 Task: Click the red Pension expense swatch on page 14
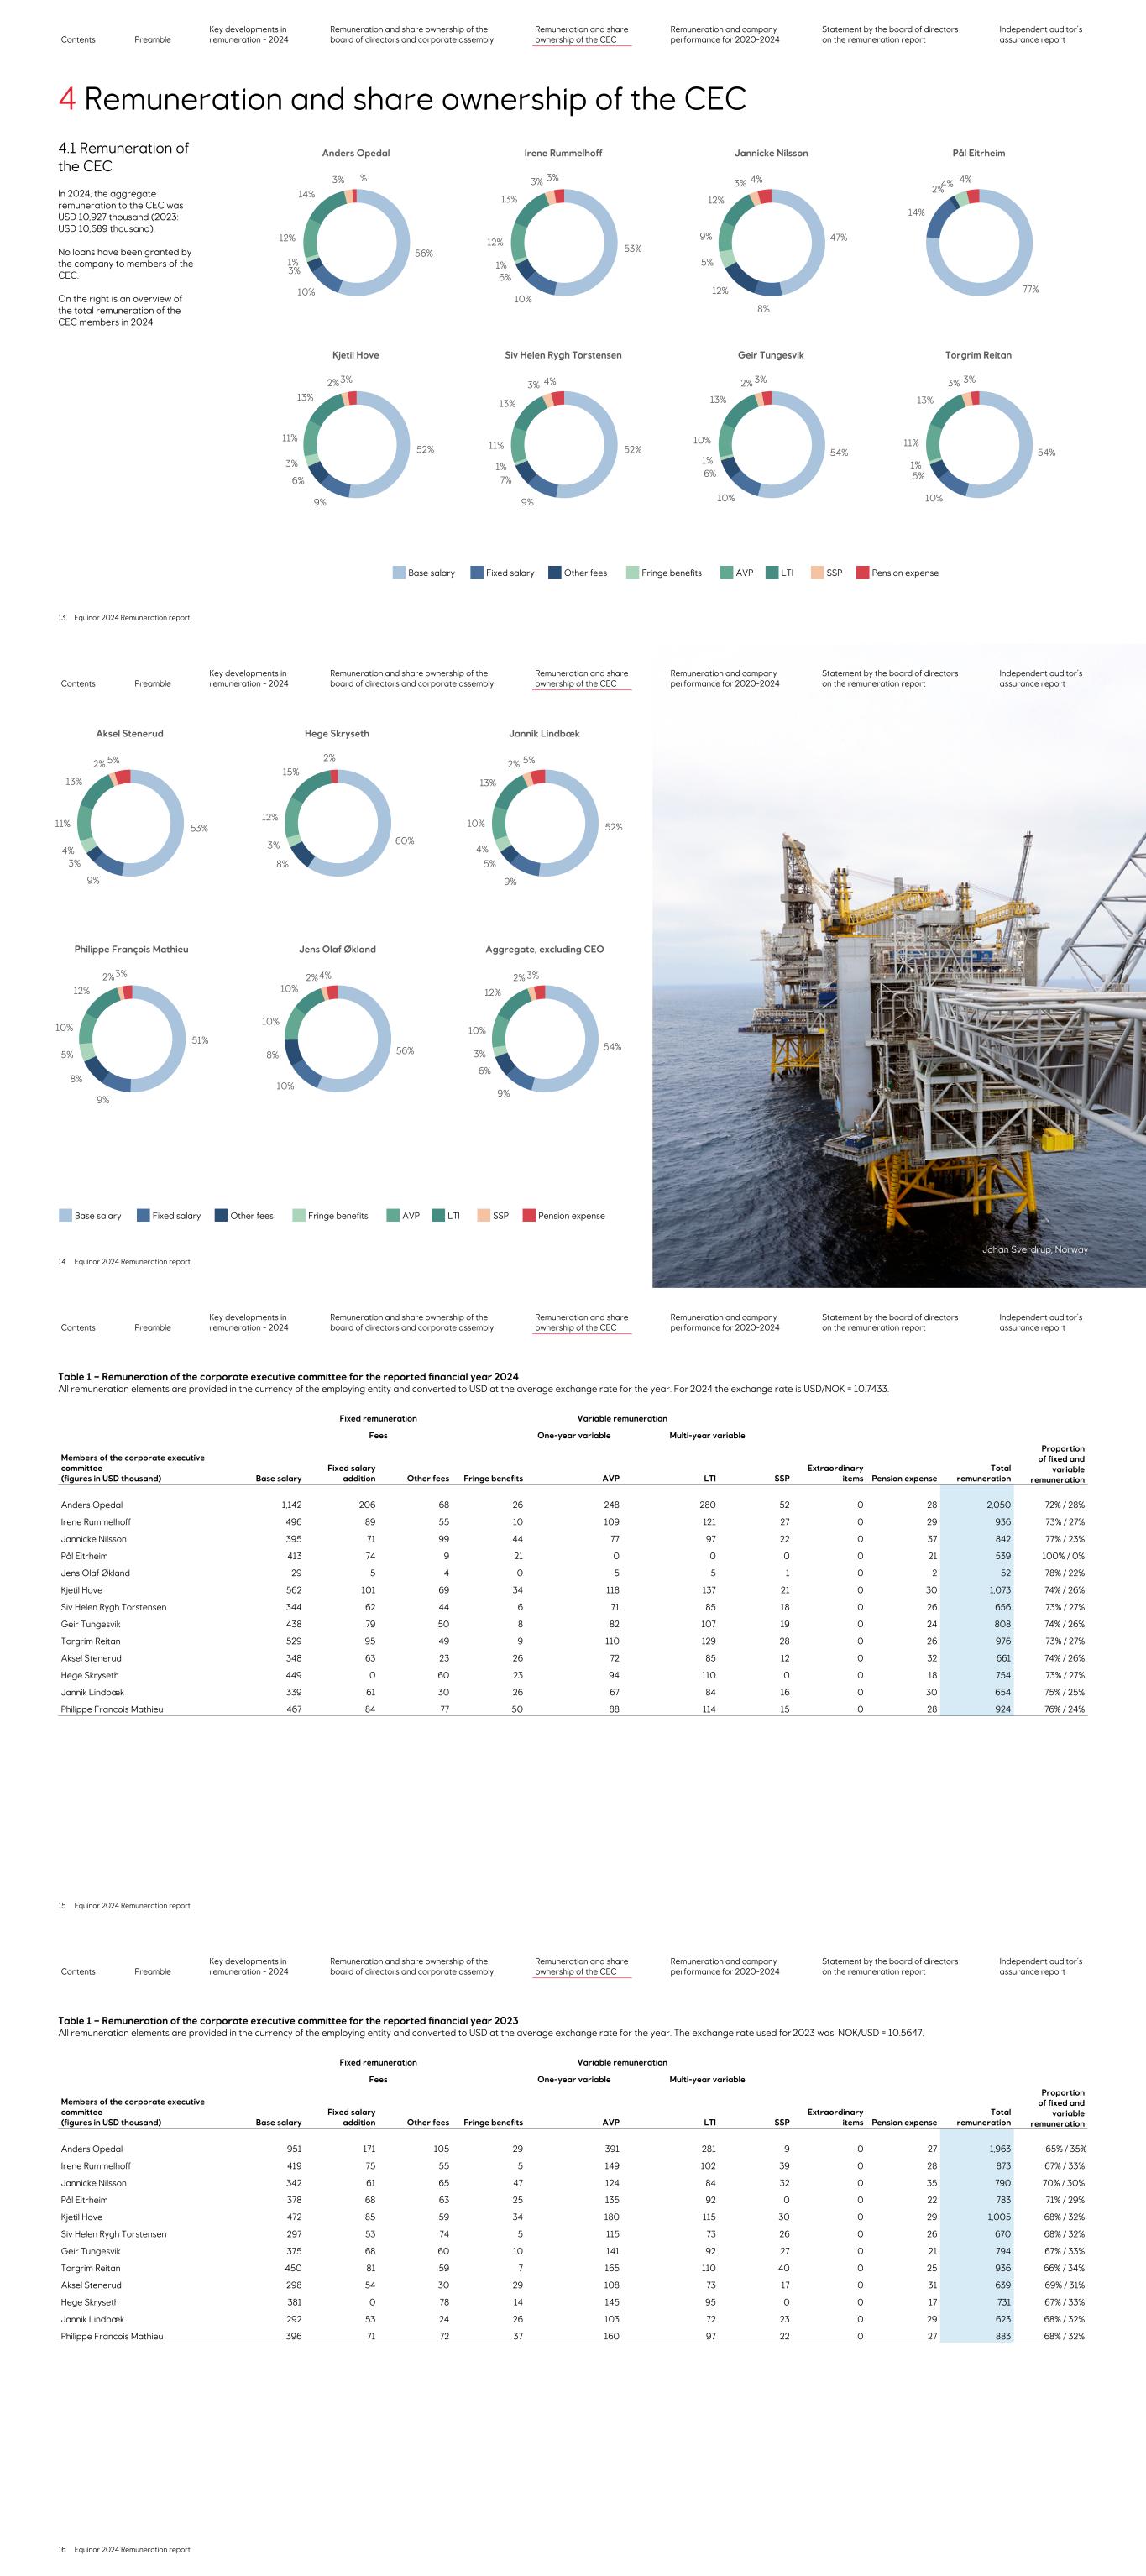(x=529, y=1216)
